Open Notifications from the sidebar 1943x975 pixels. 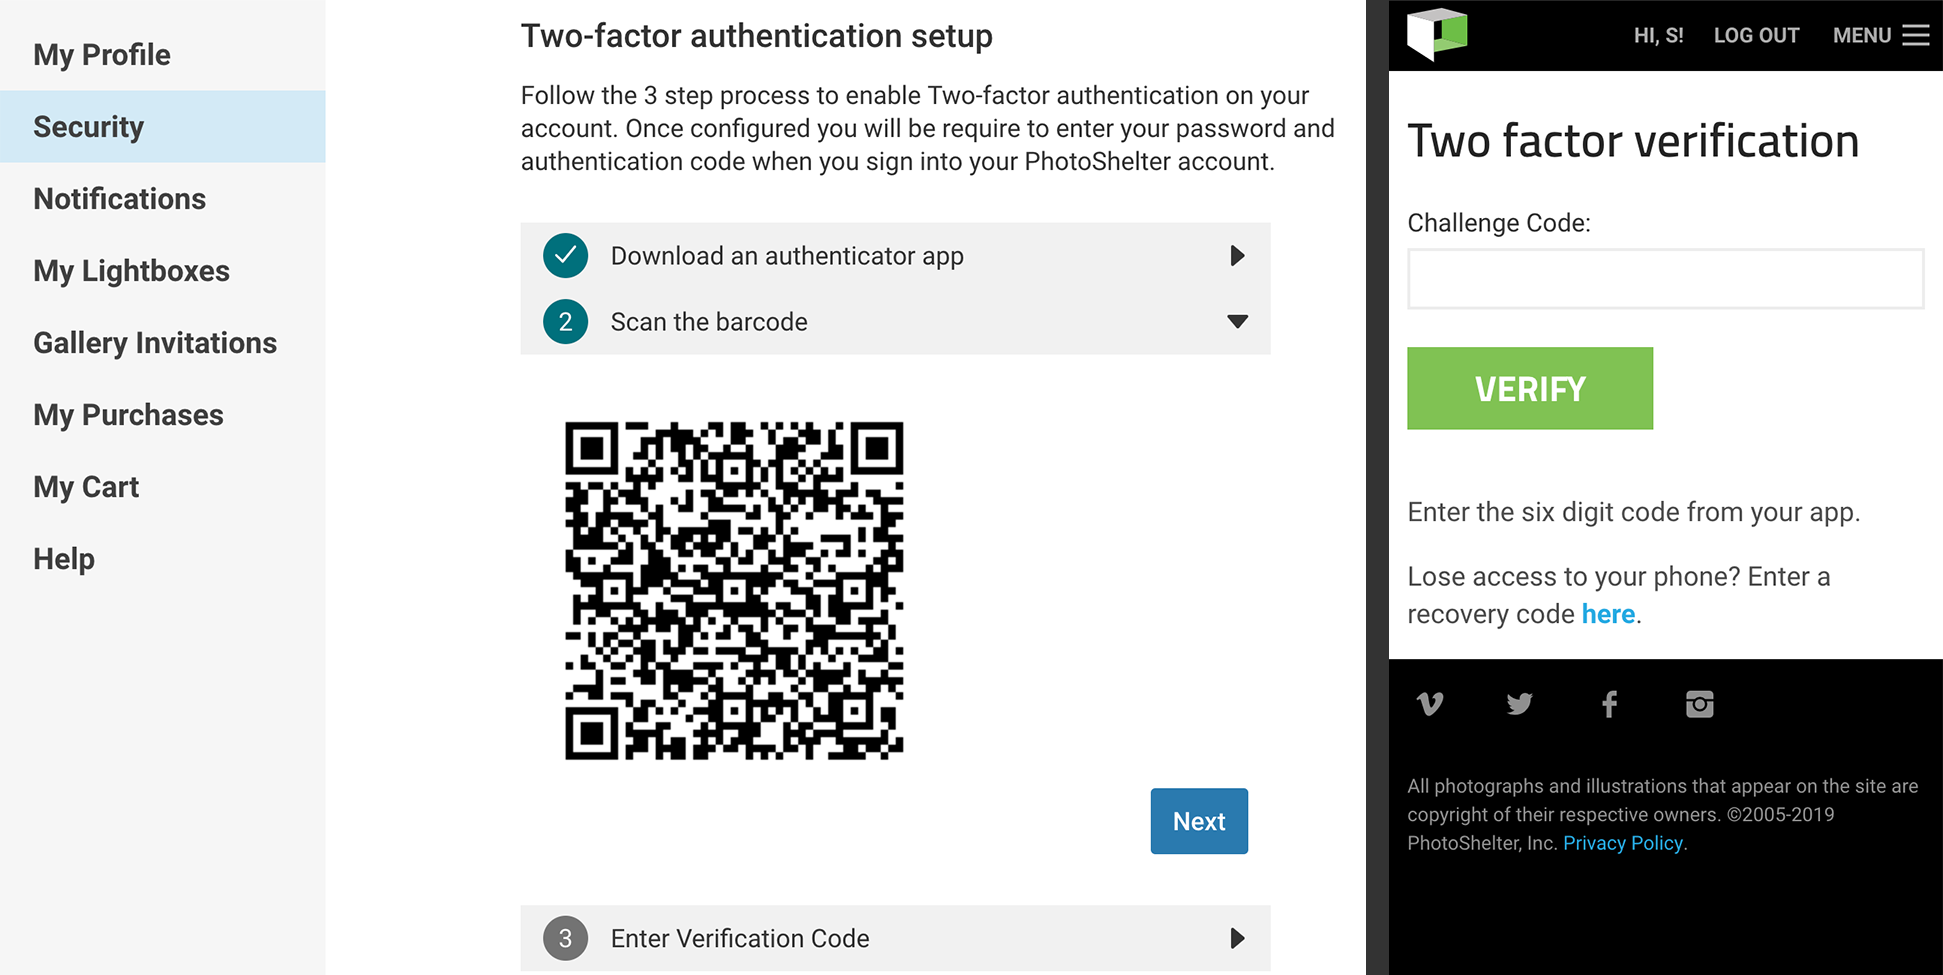click(119, 198)
